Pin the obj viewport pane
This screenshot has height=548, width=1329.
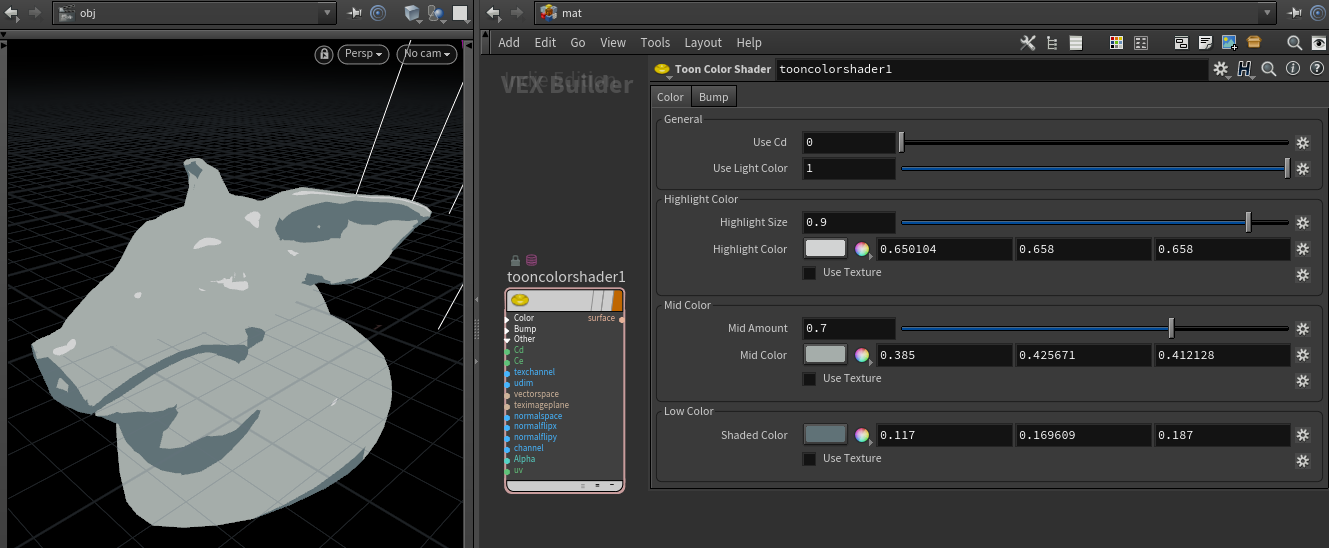pyautogui.click(x=355, y=14)
